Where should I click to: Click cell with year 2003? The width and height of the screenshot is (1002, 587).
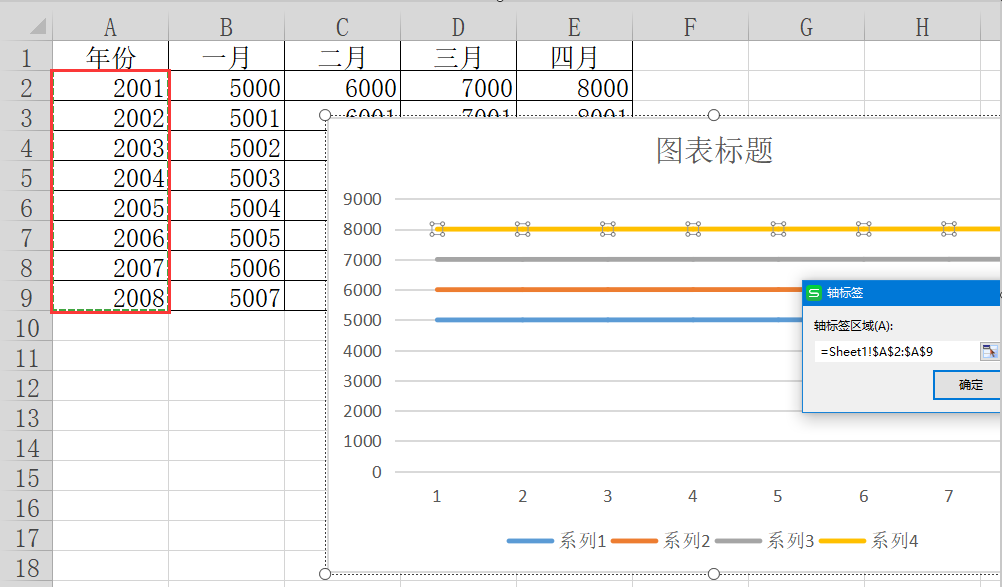111,148
